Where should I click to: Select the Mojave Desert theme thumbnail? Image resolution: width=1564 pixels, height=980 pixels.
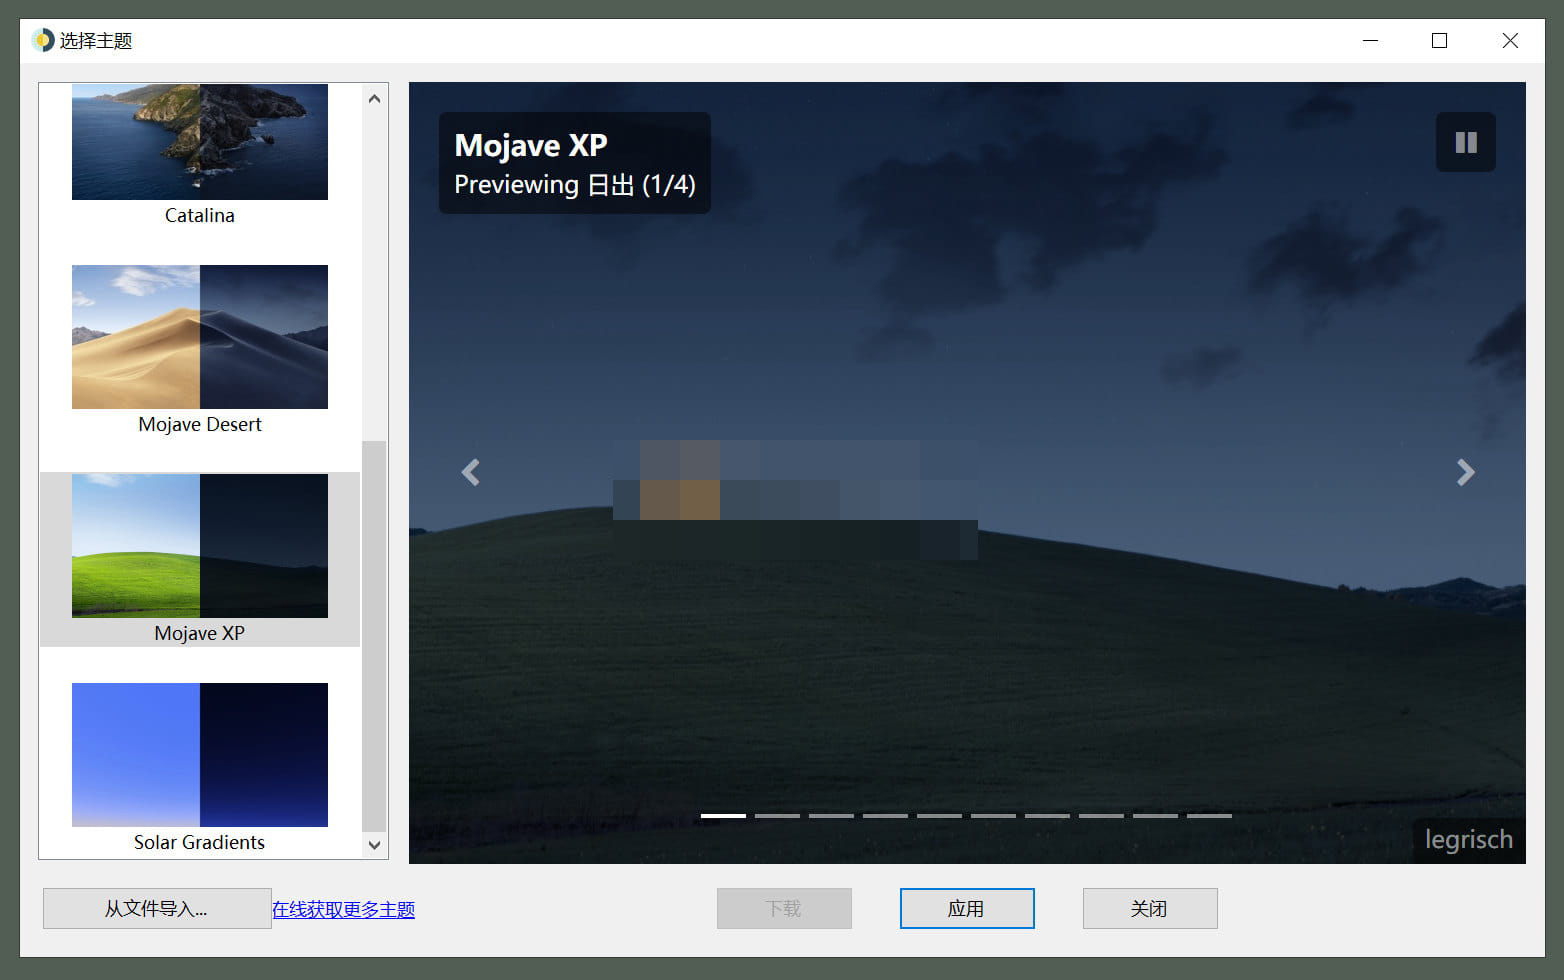[x=199, y=337]
